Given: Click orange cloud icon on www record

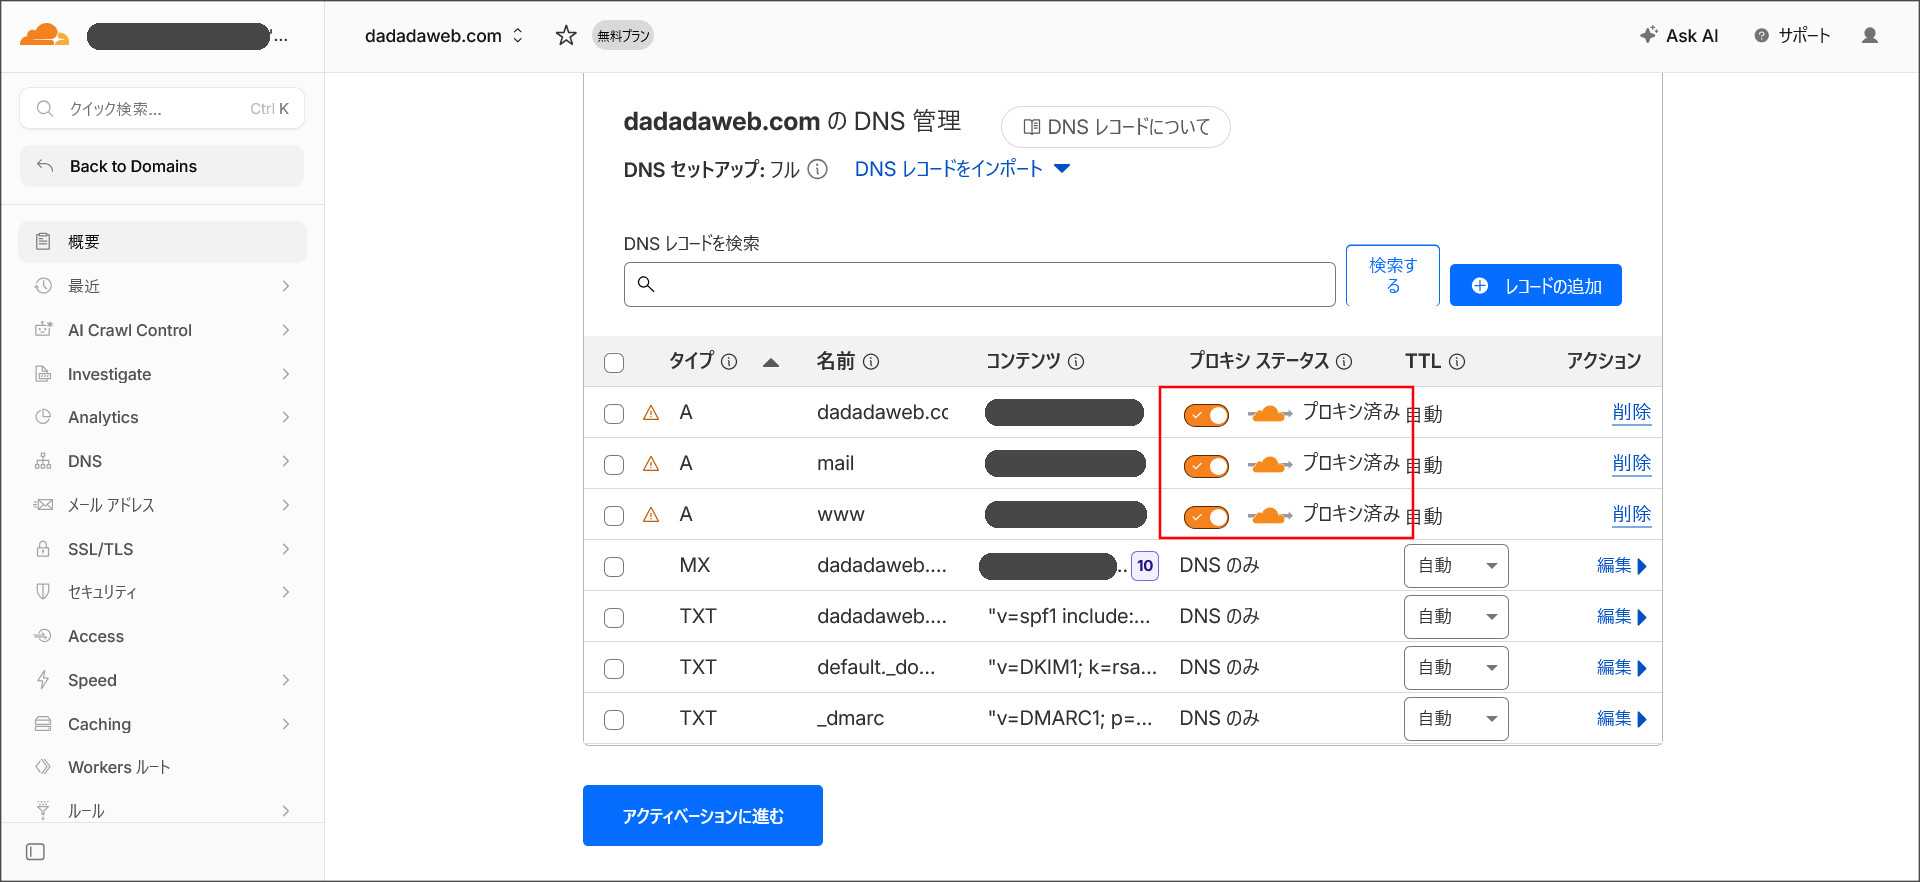Looking at the screenshot, I should (1270, 515).
